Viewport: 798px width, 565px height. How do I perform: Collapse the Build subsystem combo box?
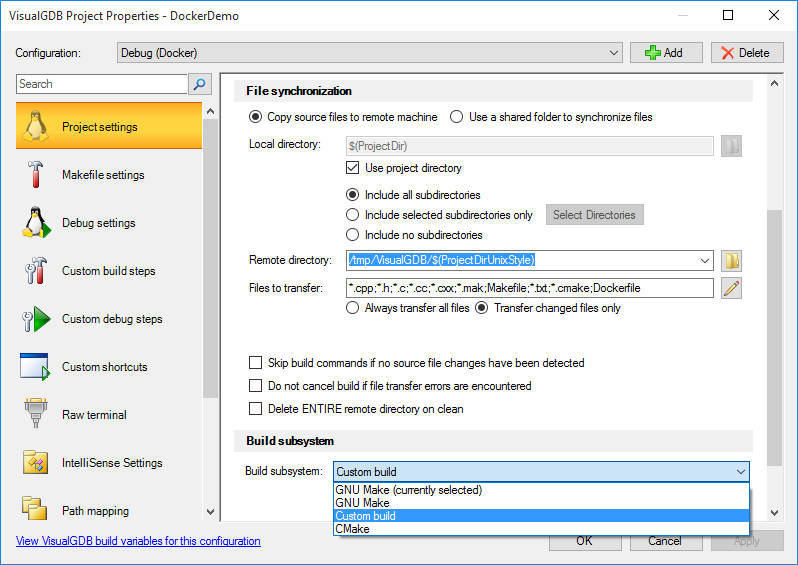coord(542,472)
